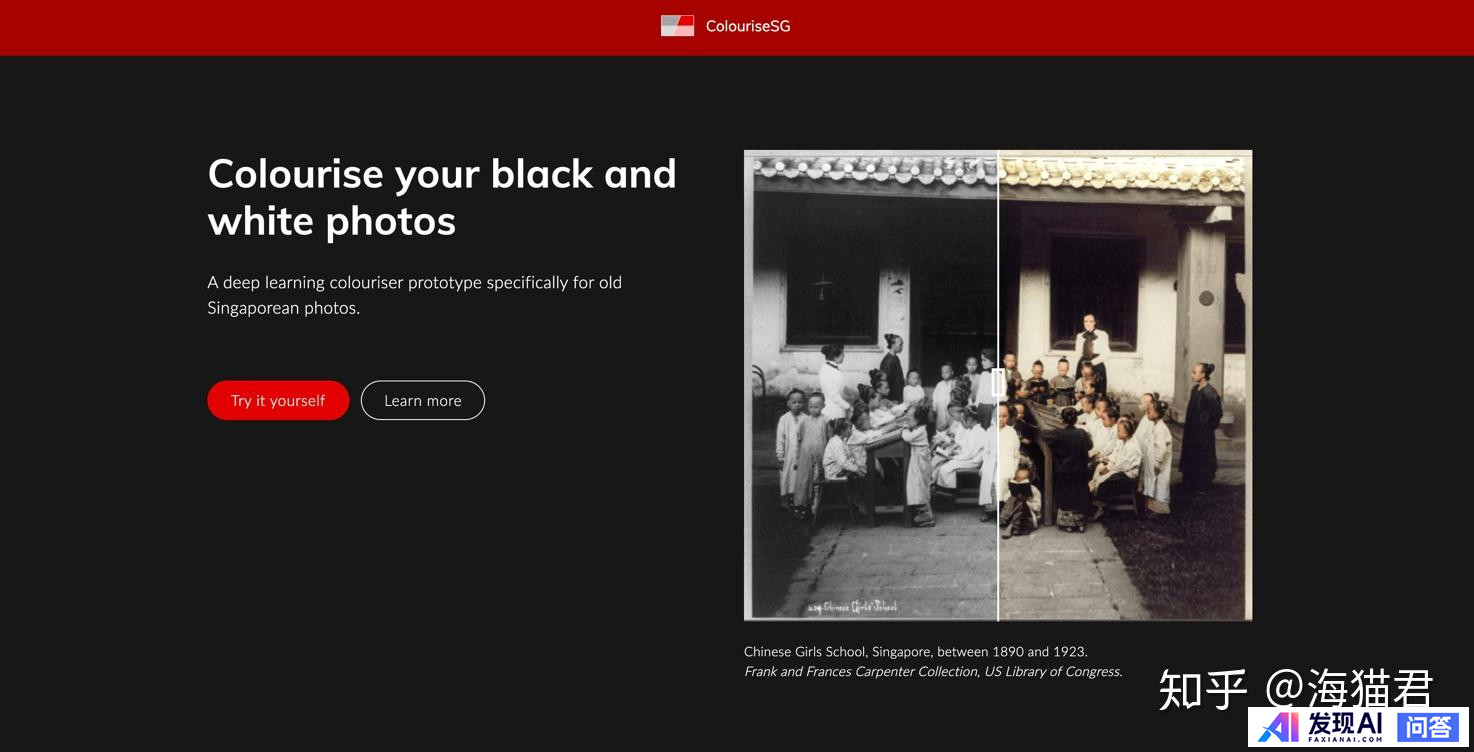Select the Chinese Girls School caption text

[x=915, y=651]
